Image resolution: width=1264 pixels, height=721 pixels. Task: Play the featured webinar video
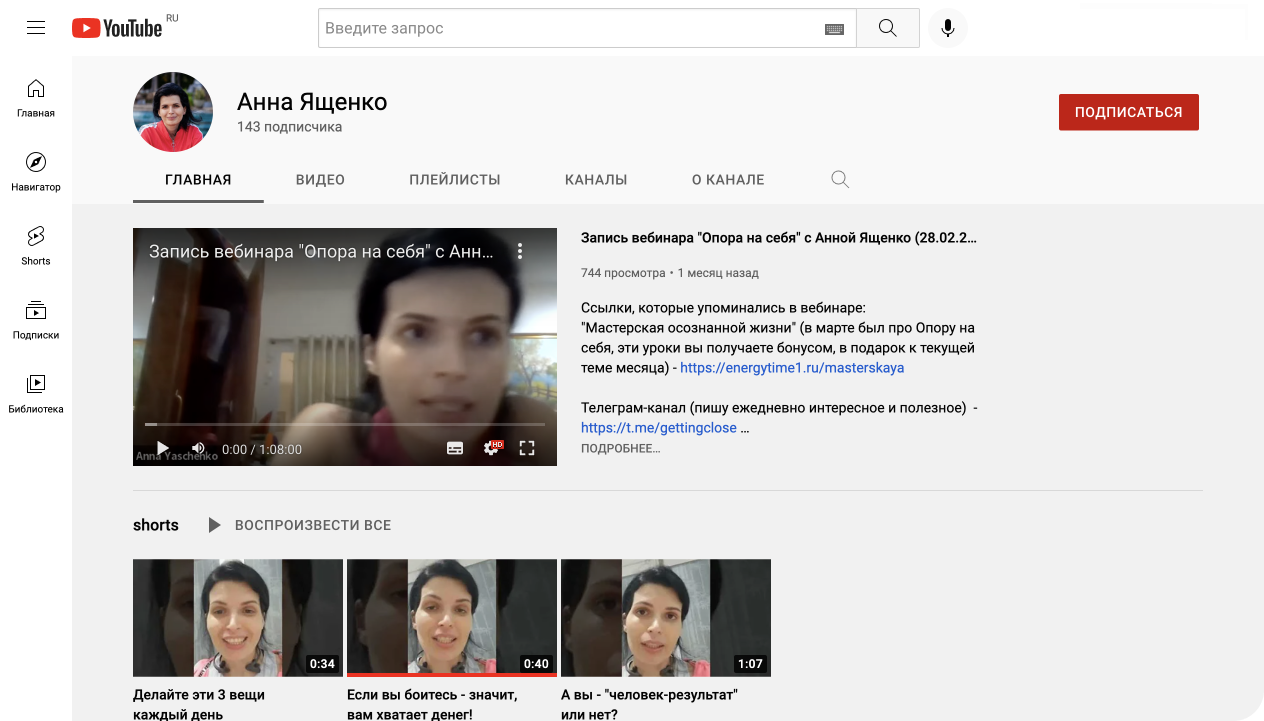[x=163, y=449]
